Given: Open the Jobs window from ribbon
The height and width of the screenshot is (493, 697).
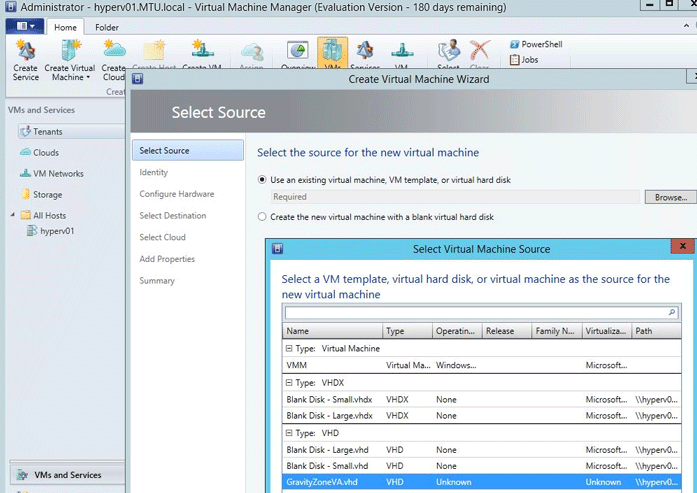Looking at the screenshot, I should [527, 60].
